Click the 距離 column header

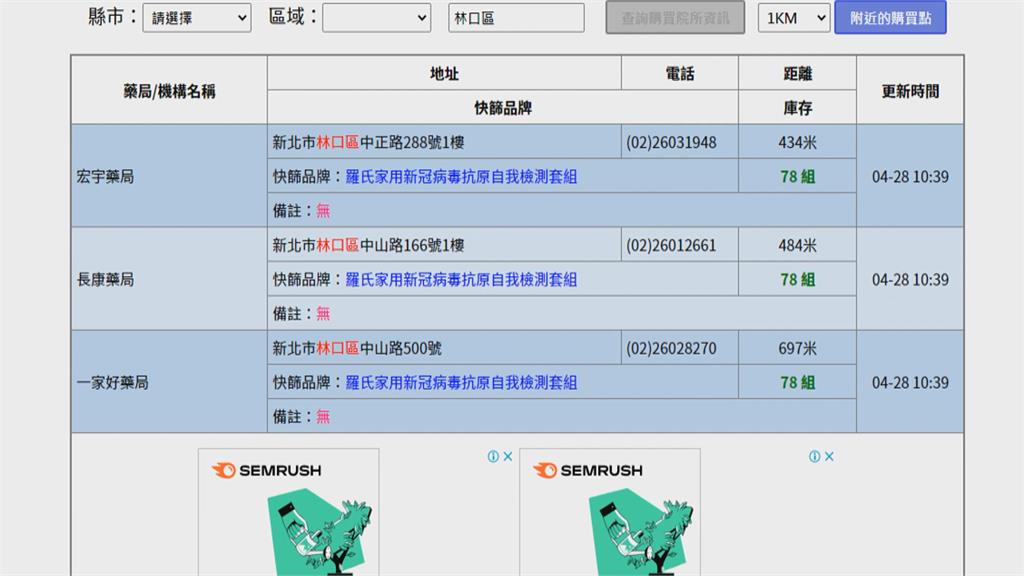click(x=797, y=74)
